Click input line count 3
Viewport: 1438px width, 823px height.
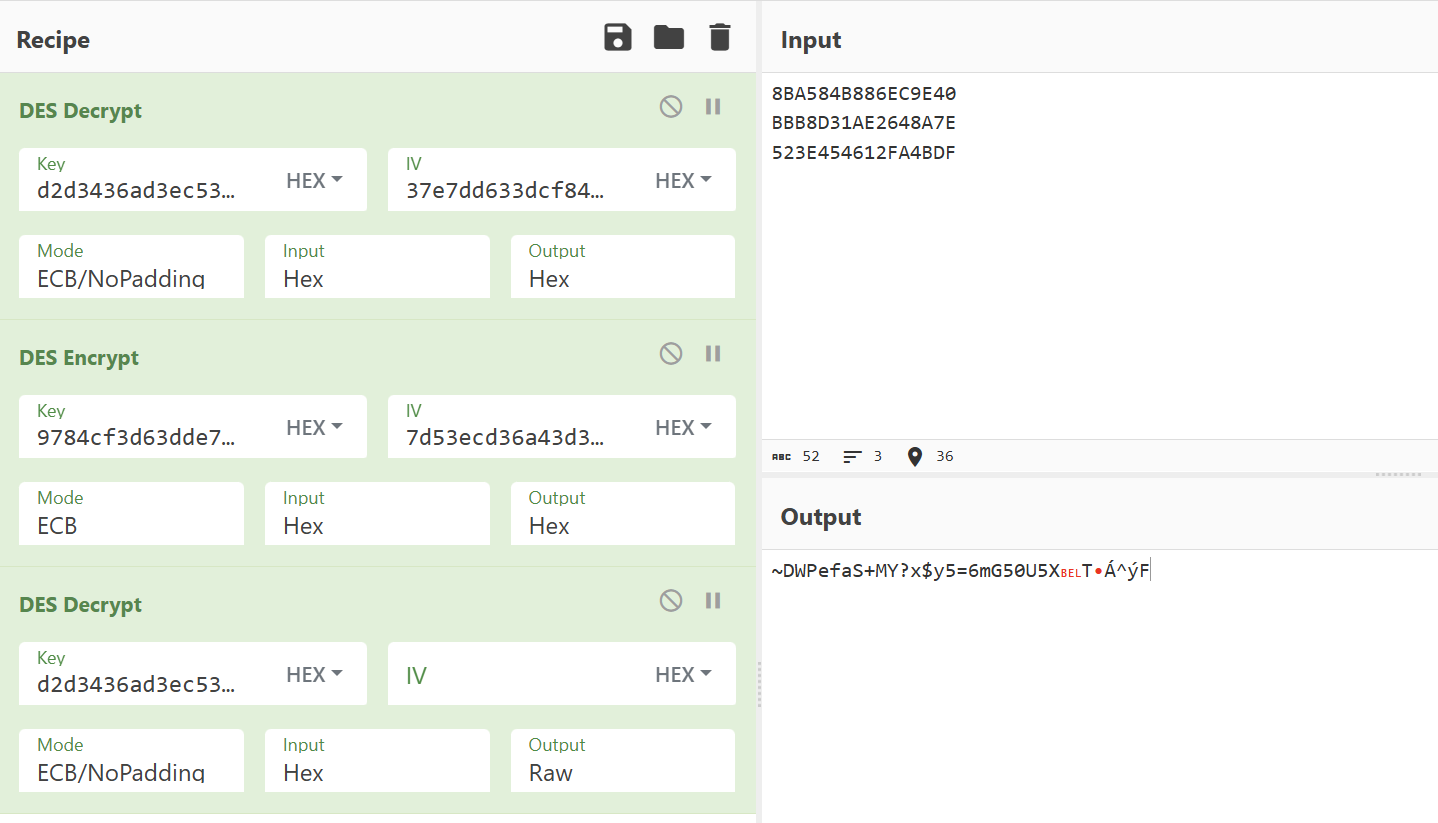863,456
